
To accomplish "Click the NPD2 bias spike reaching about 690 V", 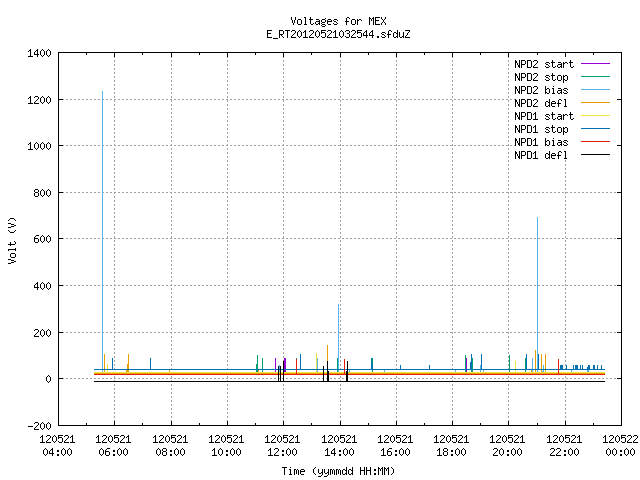I will (538, 294).
